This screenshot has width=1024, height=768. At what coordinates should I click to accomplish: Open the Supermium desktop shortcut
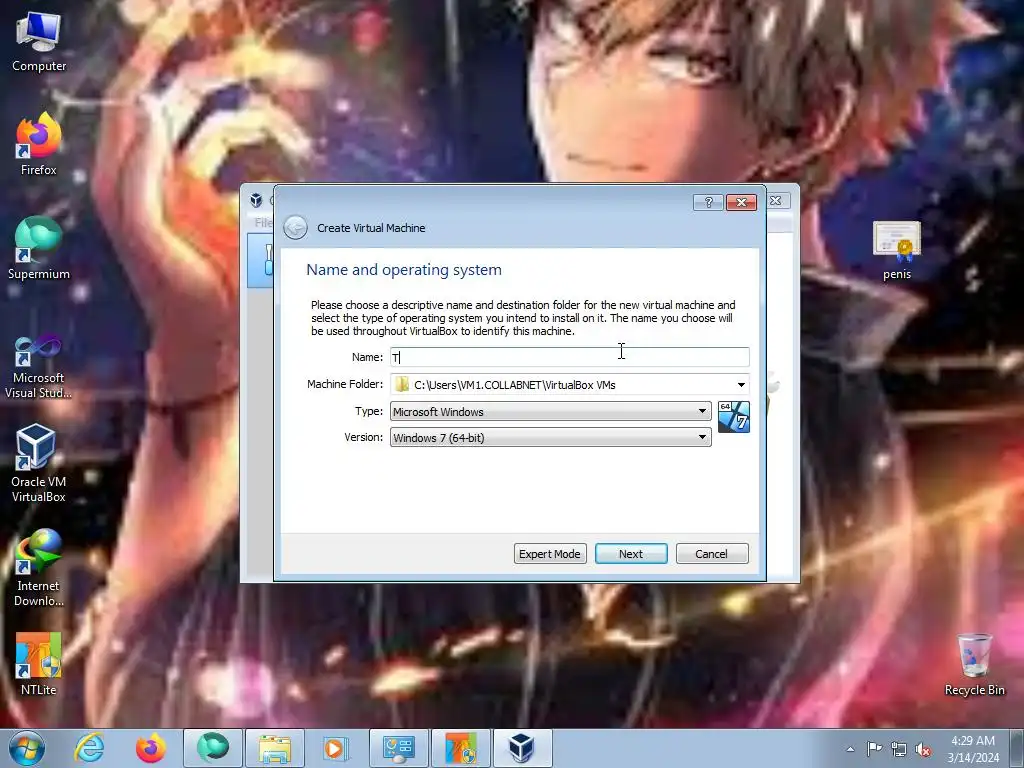click(39, 249)
